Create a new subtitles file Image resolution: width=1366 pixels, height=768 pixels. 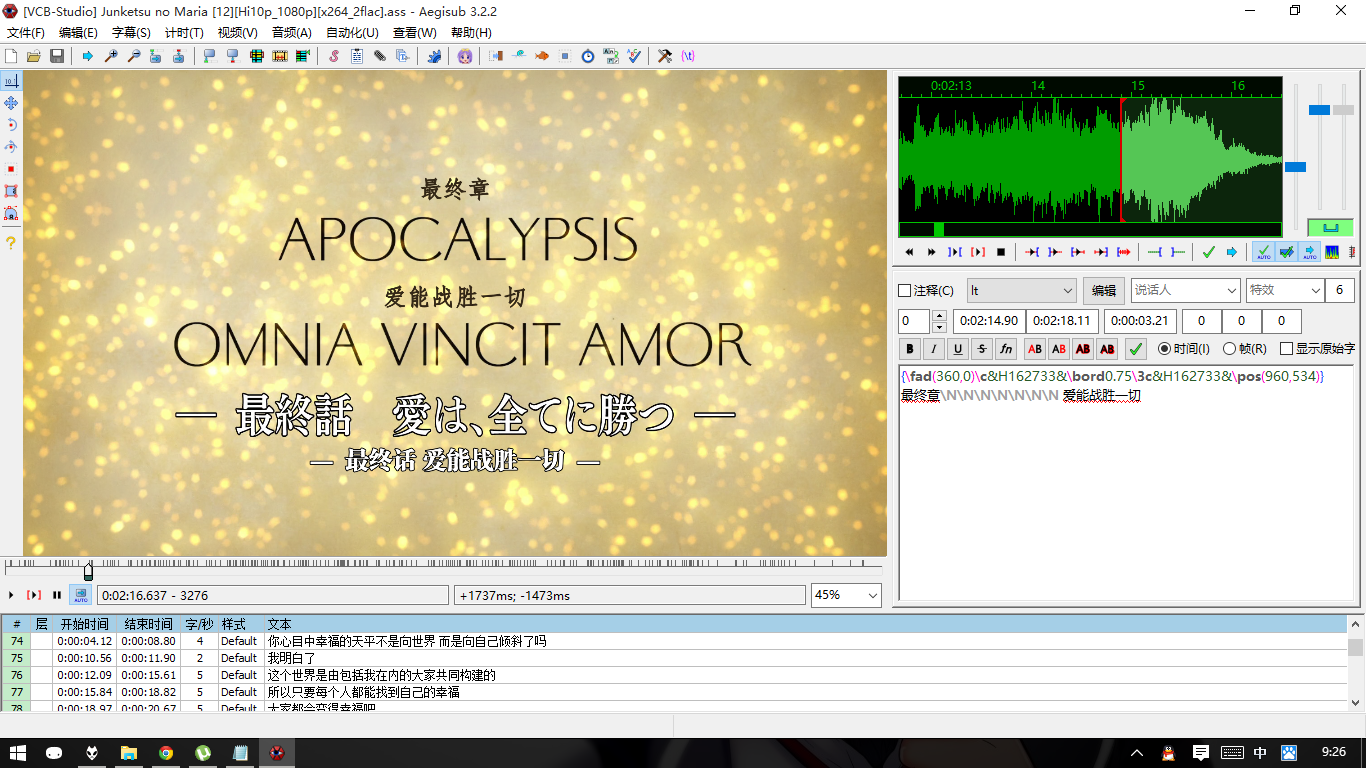click(12, 56)
